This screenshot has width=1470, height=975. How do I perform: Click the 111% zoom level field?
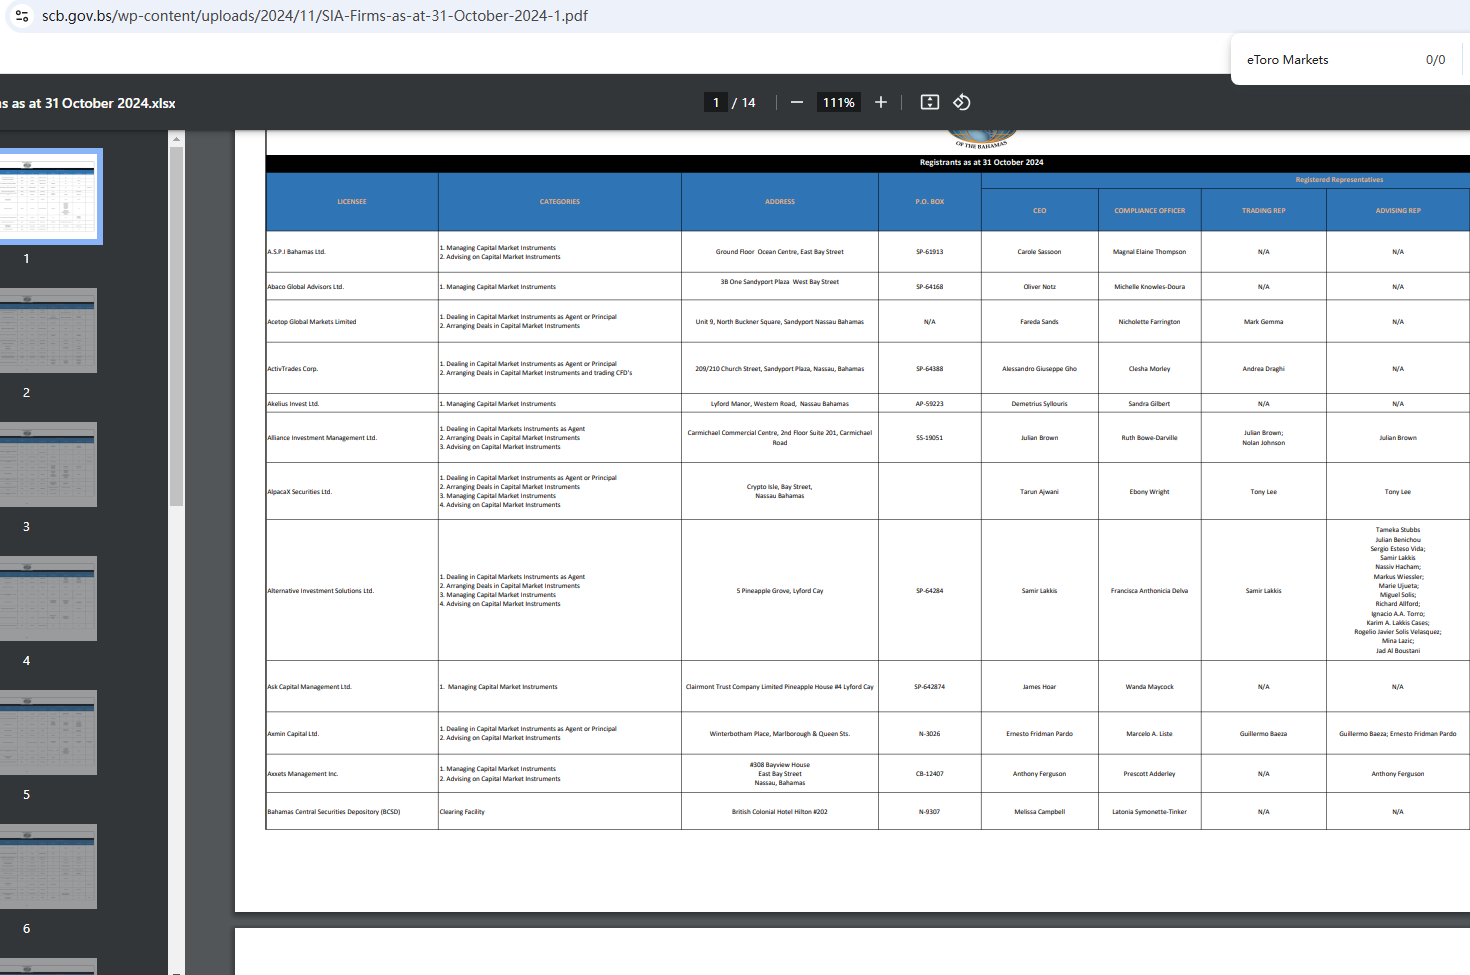pos(839,102)
